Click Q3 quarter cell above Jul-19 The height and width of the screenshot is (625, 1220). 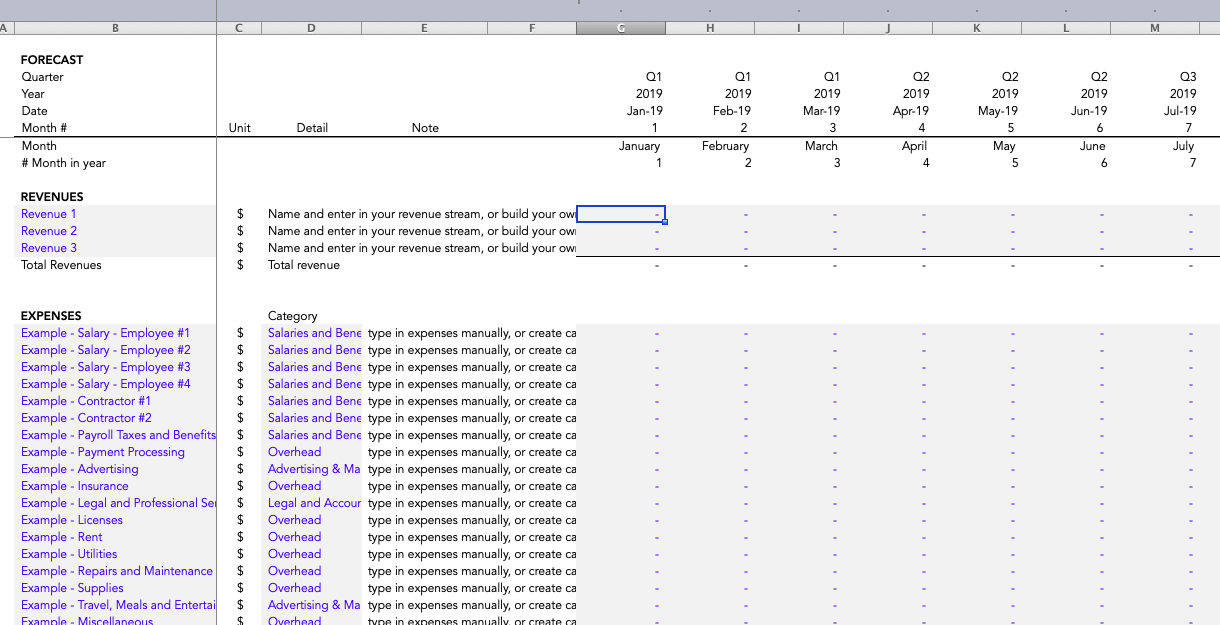coord(1188,77)
